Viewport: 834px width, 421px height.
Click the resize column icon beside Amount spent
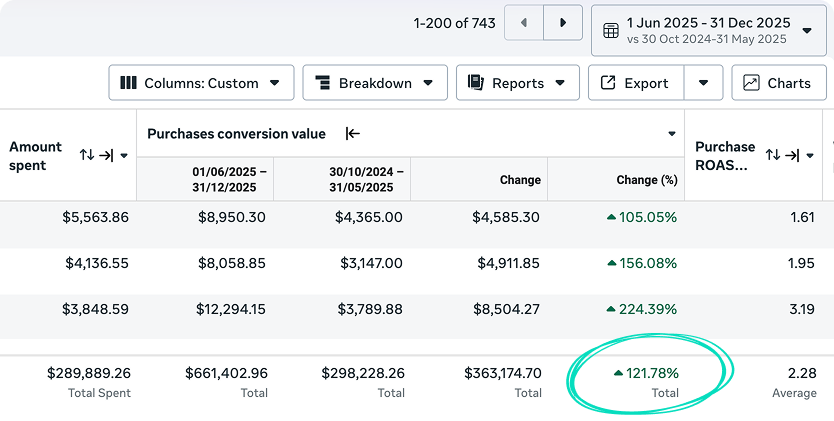(107, 155)
